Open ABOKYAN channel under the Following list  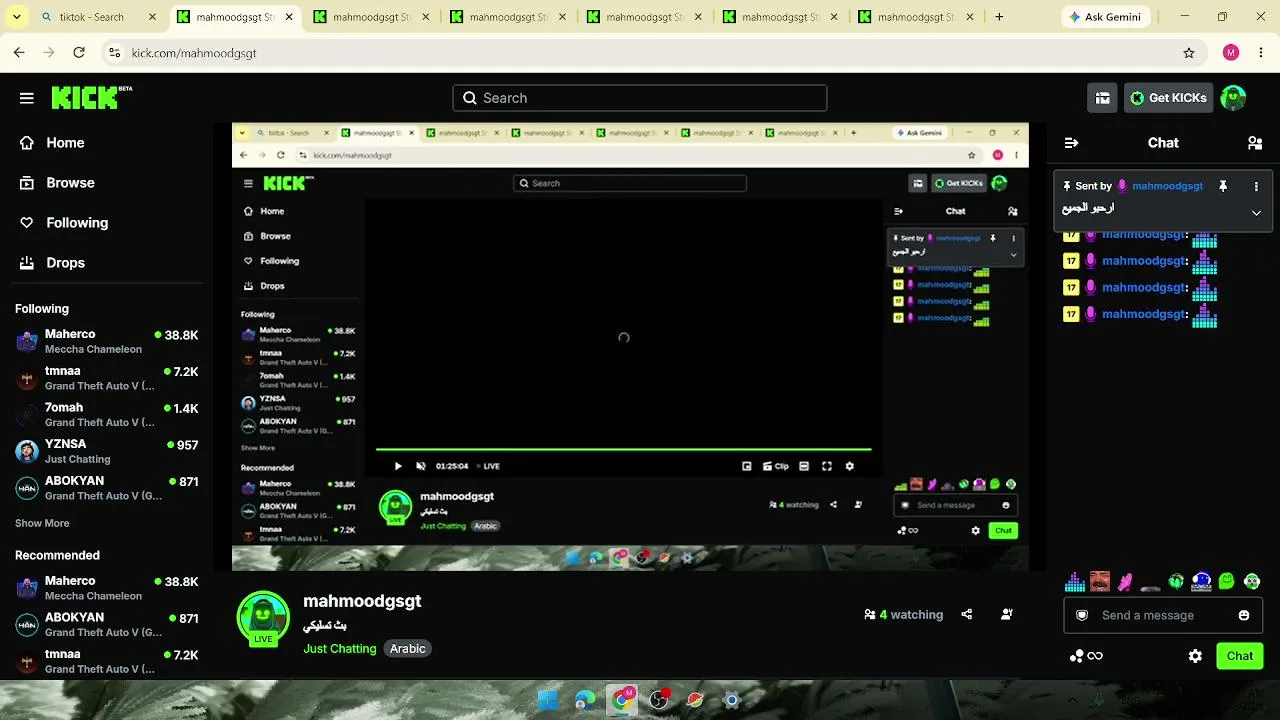[x=107, y=488]
